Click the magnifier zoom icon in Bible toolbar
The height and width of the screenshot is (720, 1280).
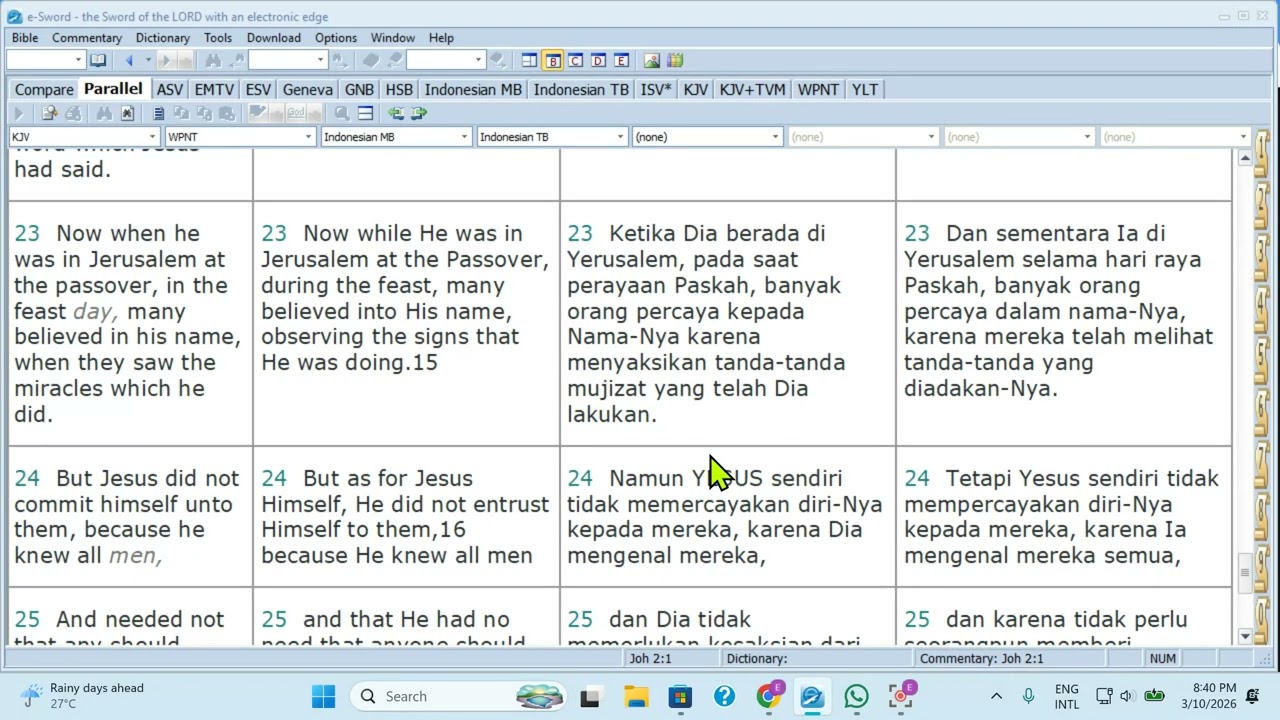tap(342, 113)
